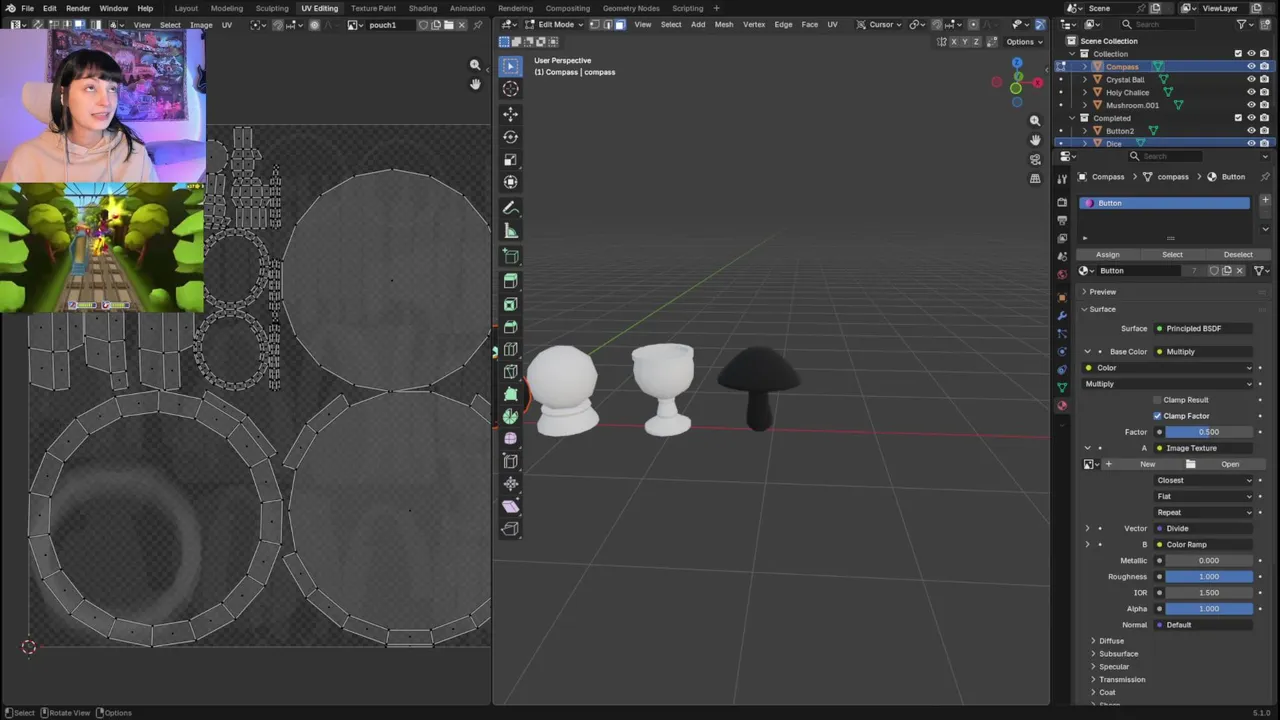Select the Select Box tool in 3D viewport
Screen dimensions: 1280x720
(x=510, y=66)
